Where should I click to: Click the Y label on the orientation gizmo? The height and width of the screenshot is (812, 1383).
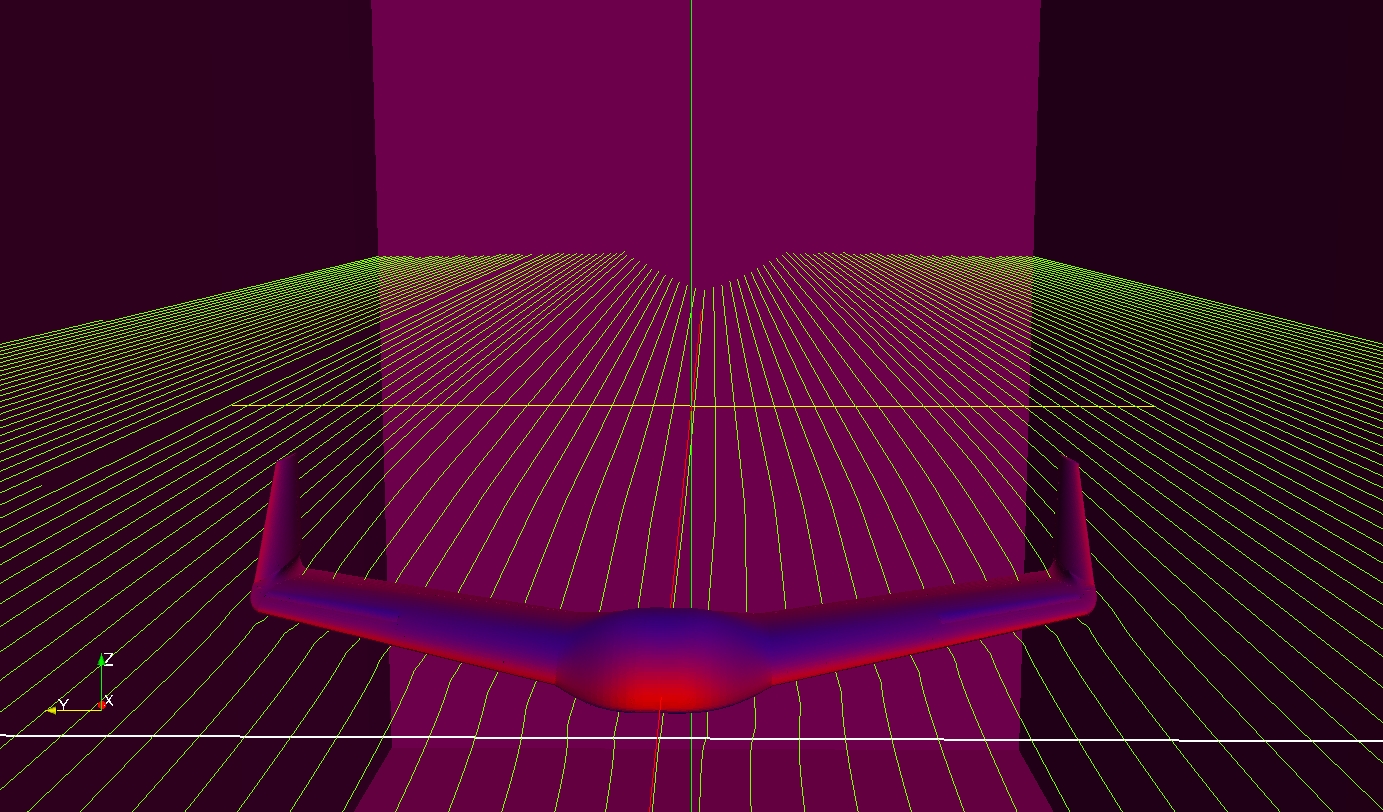[x=63, y=704]
